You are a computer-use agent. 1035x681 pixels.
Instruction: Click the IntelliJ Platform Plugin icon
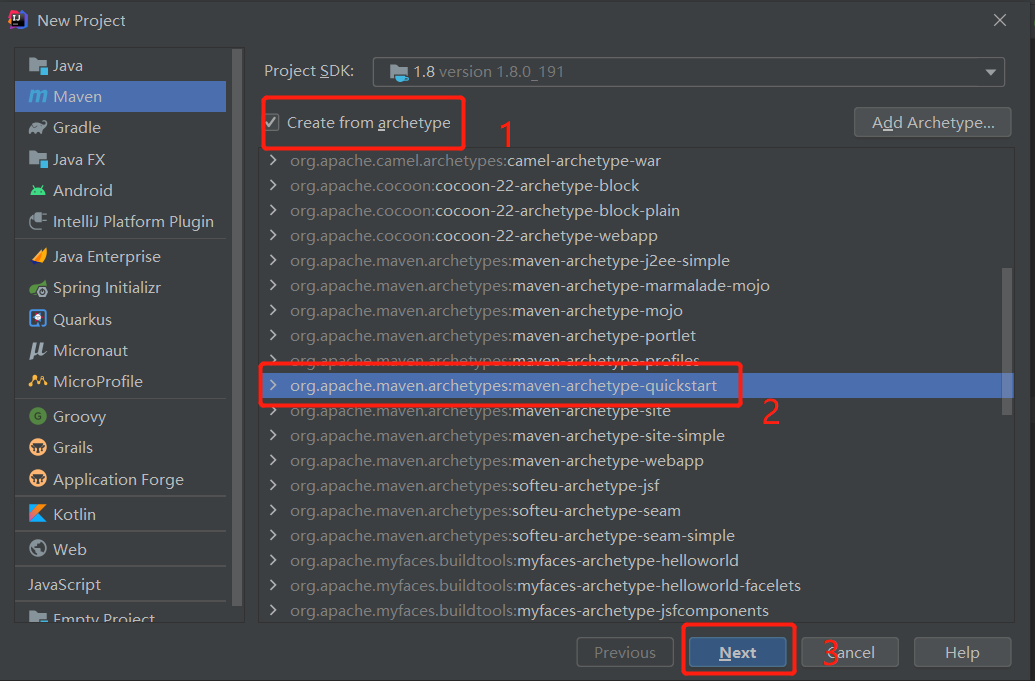(38, 221)
